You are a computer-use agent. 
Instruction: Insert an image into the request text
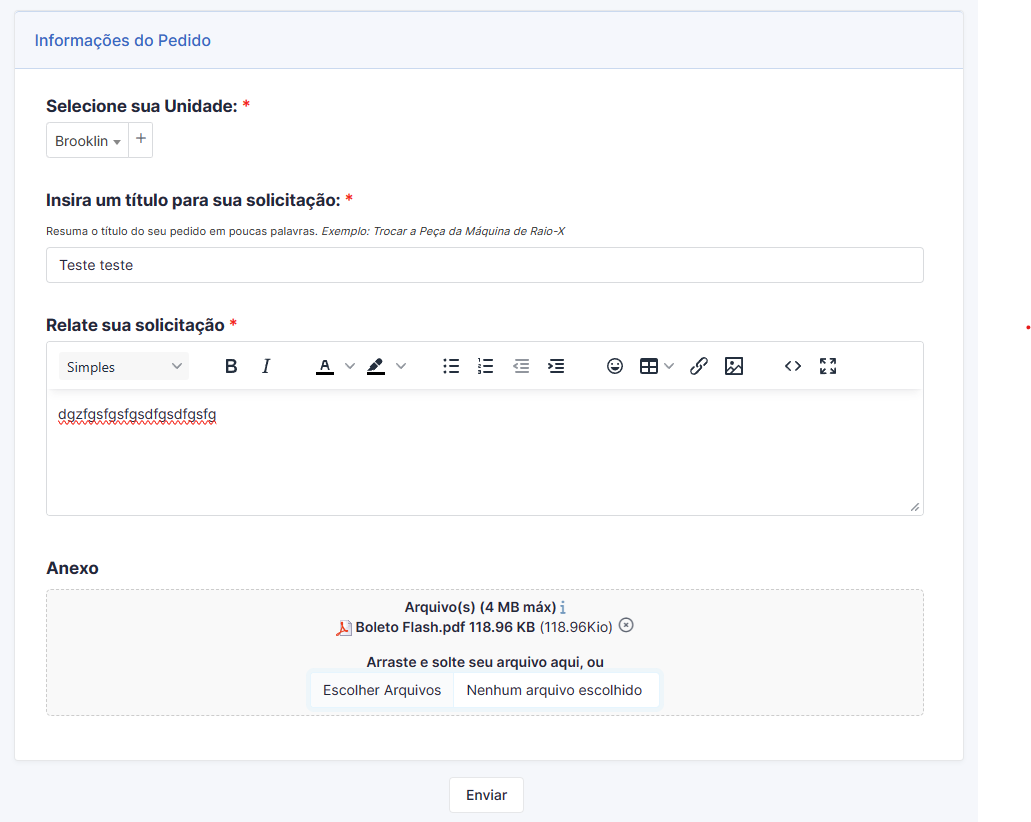tap(735, 366)
